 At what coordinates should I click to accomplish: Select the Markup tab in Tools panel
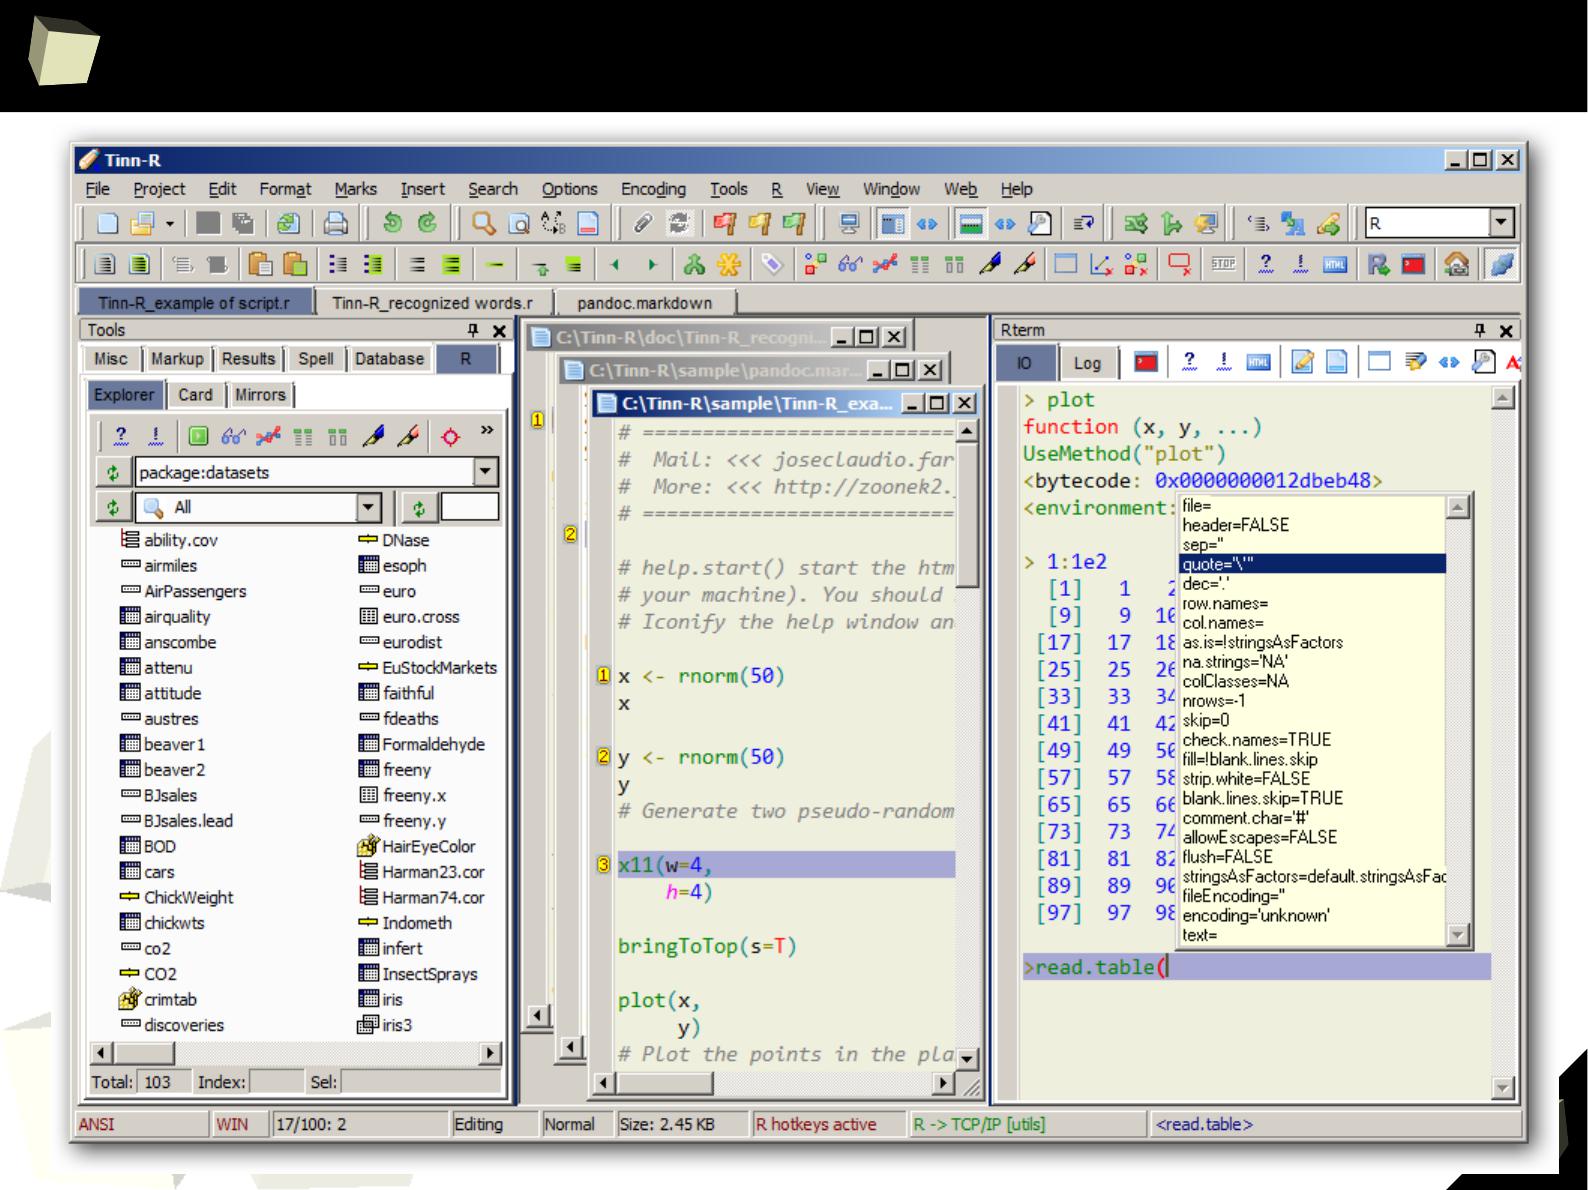pyautogui.click(x=177, y=359)
